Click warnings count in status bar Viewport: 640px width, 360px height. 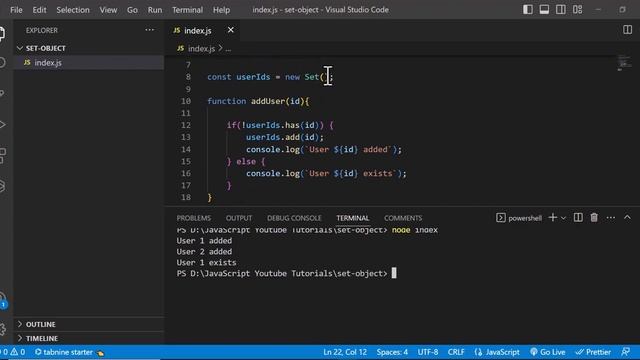18,352
